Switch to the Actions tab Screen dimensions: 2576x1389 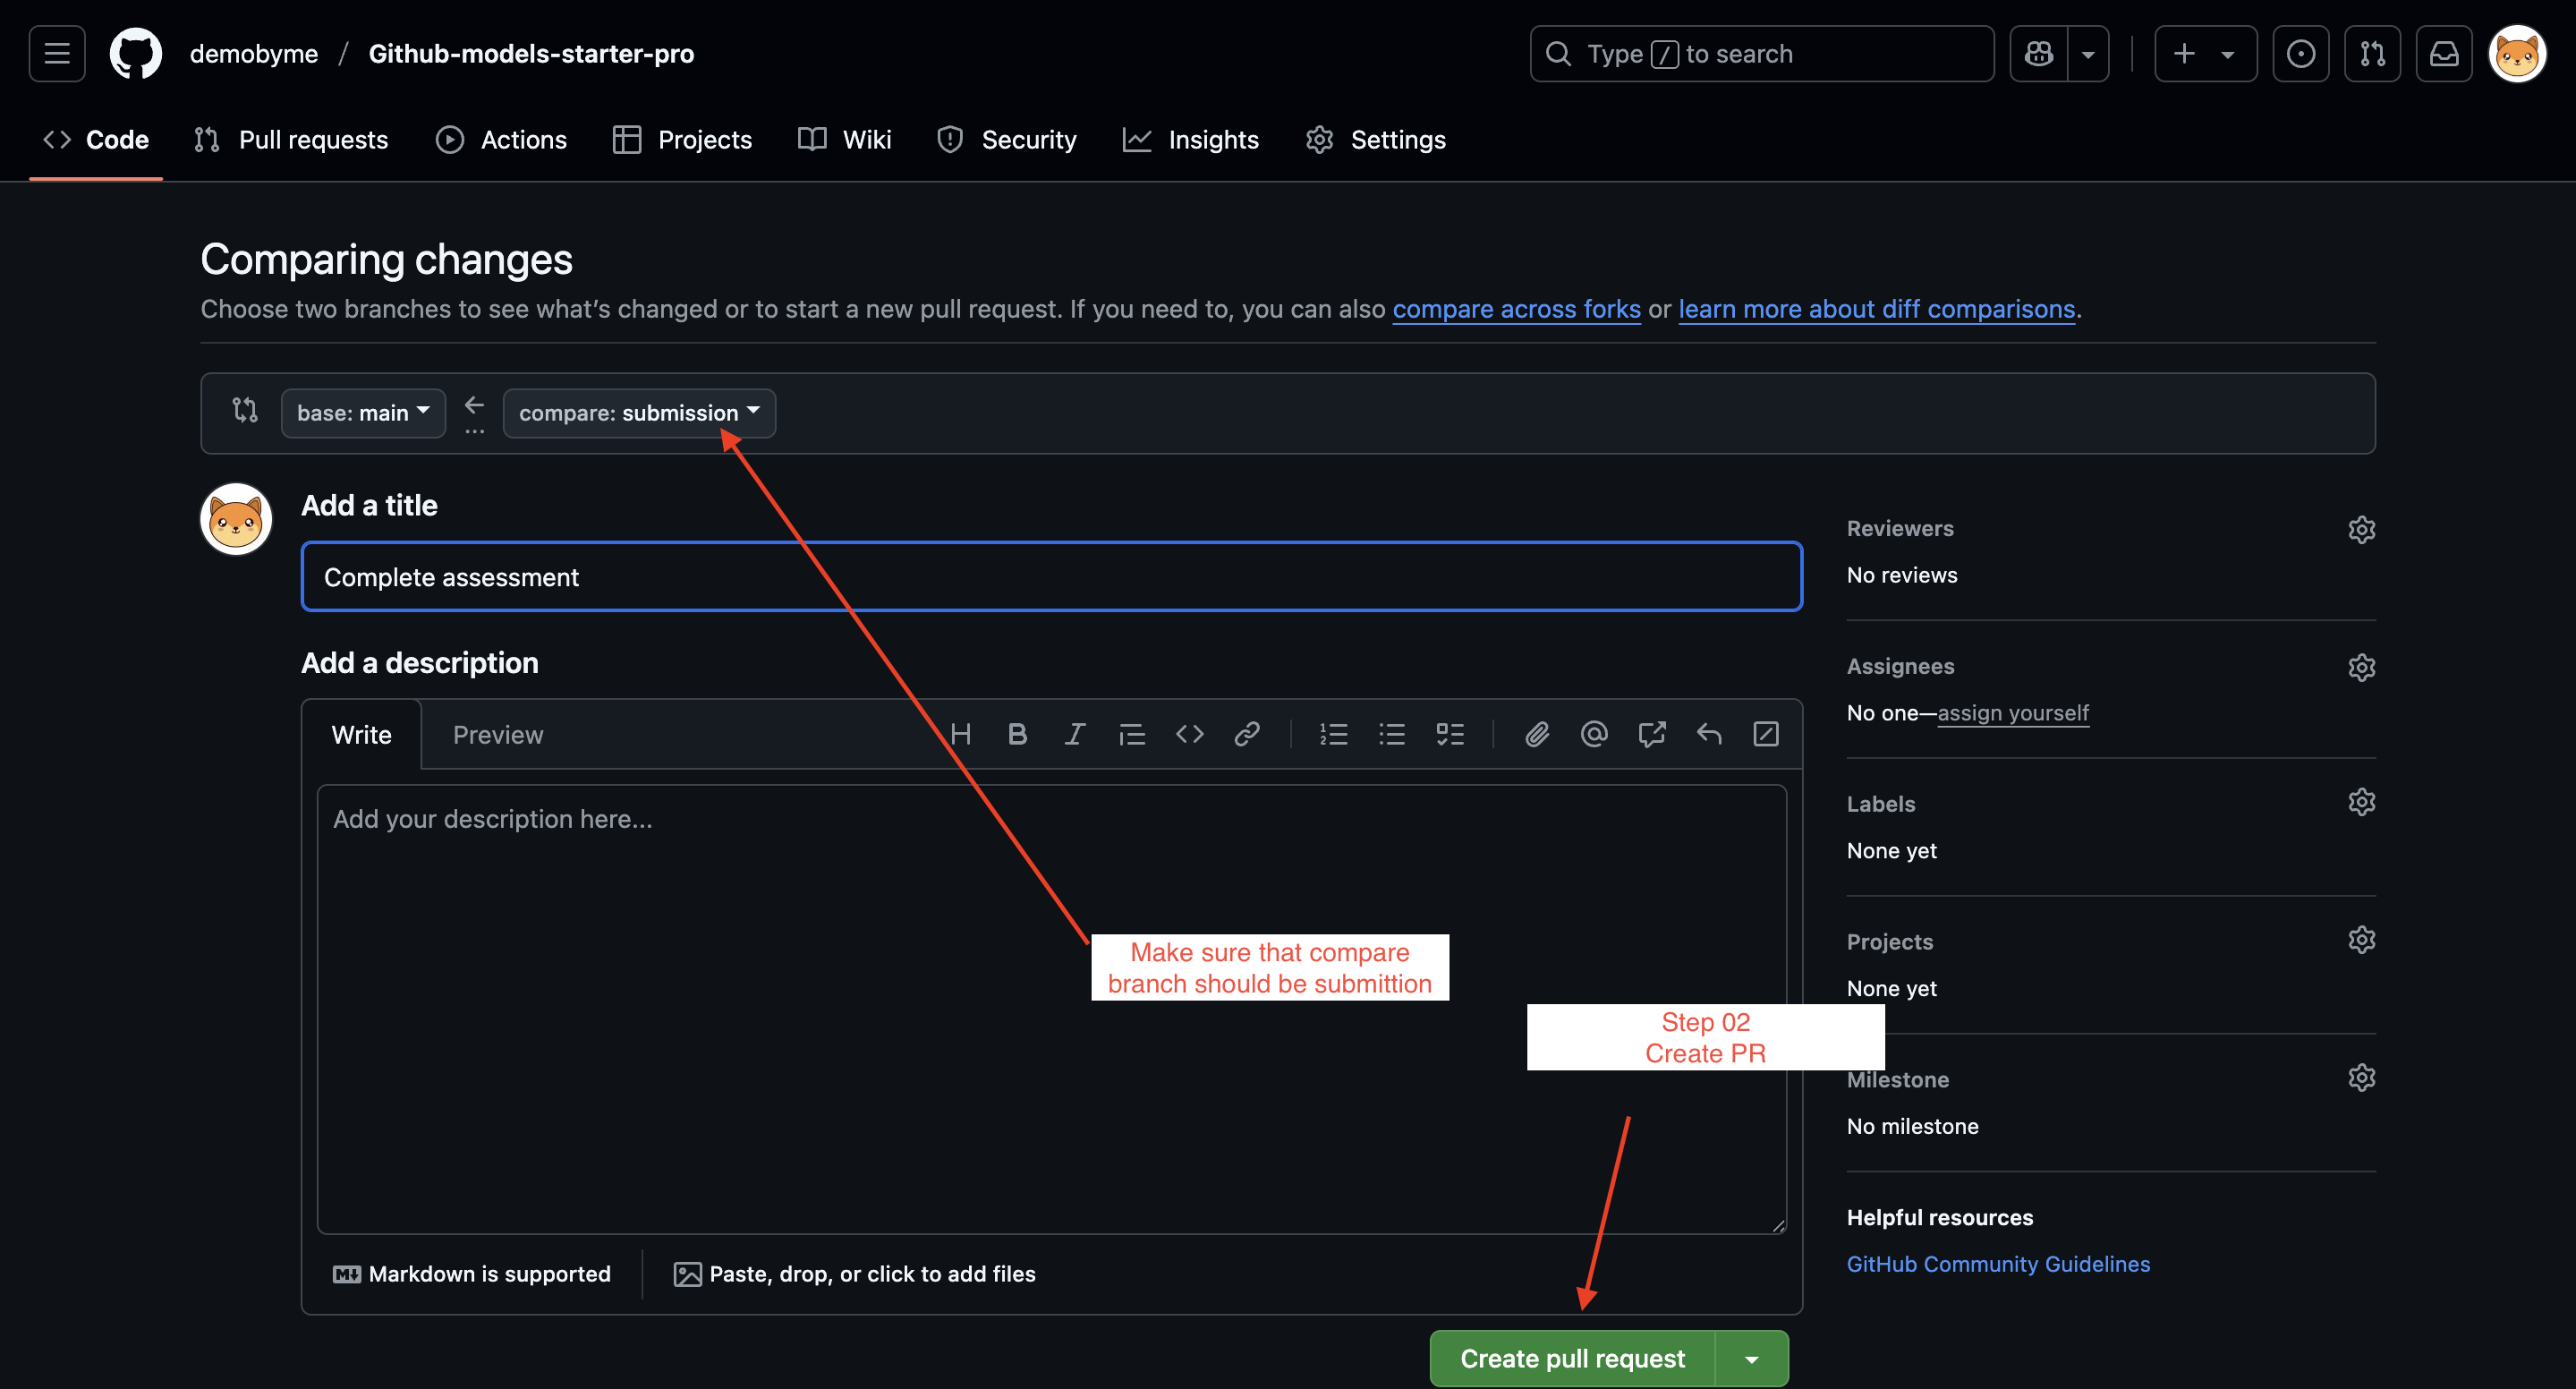tap(501, 139)
